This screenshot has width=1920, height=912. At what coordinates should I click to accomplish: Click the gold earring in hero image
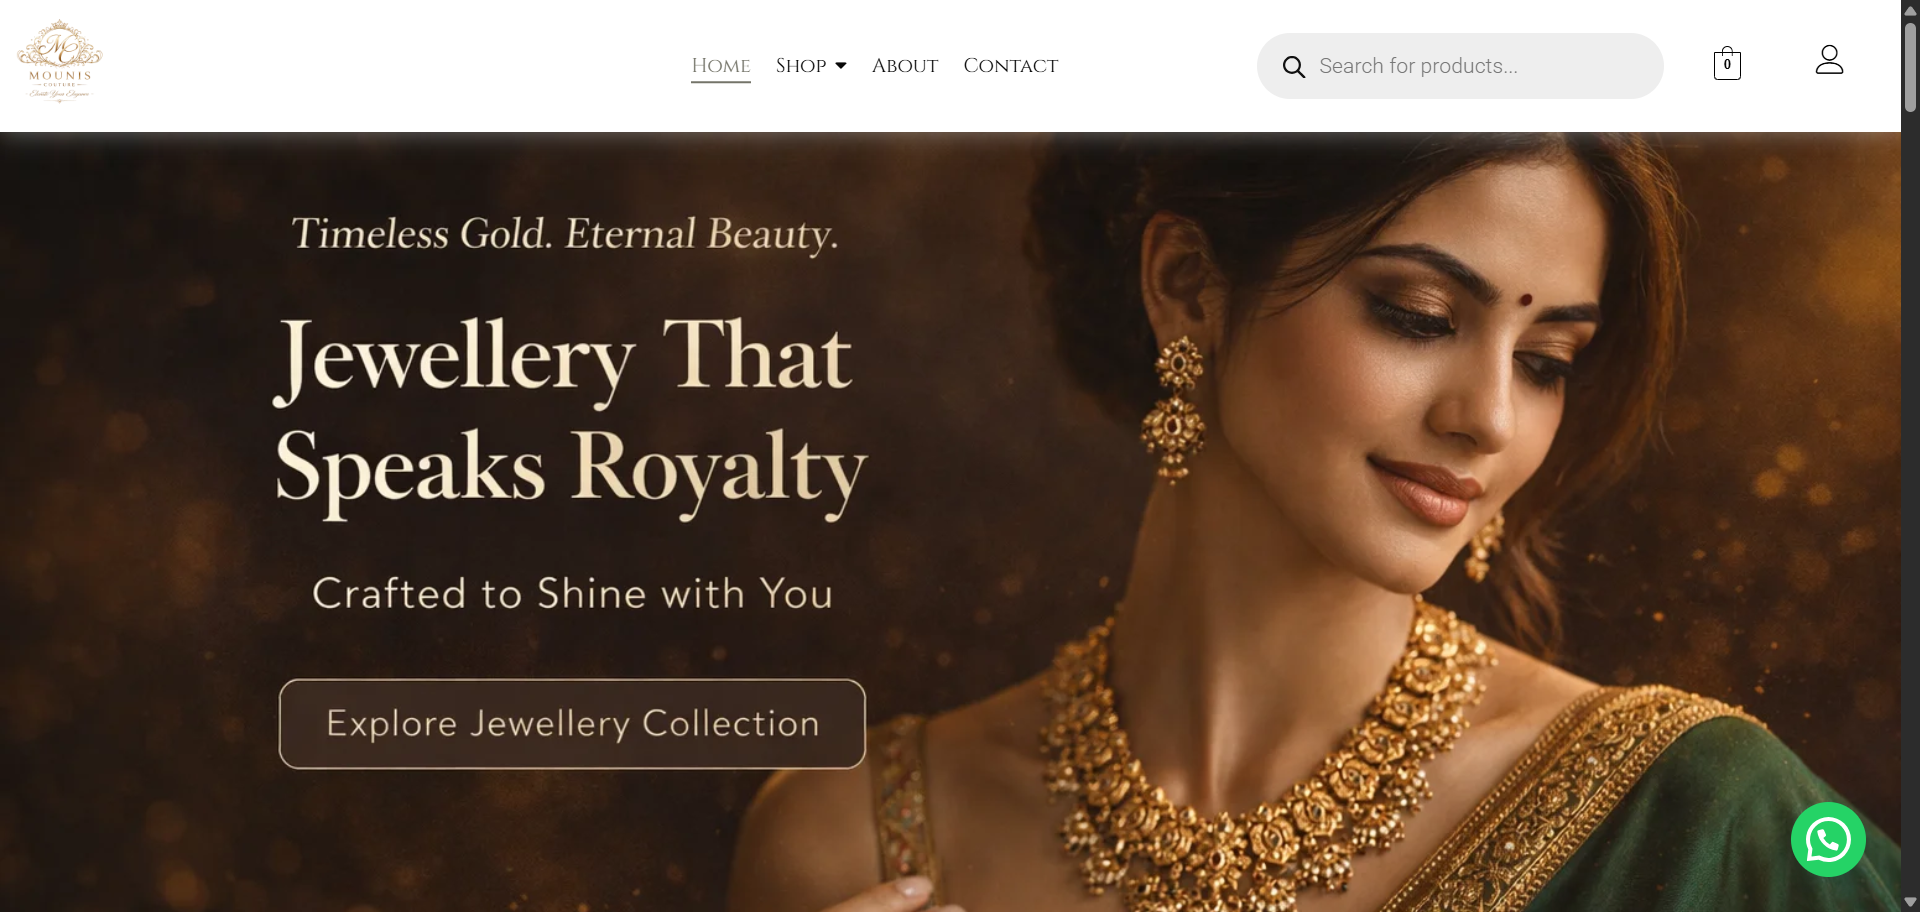pos(1175,408)
